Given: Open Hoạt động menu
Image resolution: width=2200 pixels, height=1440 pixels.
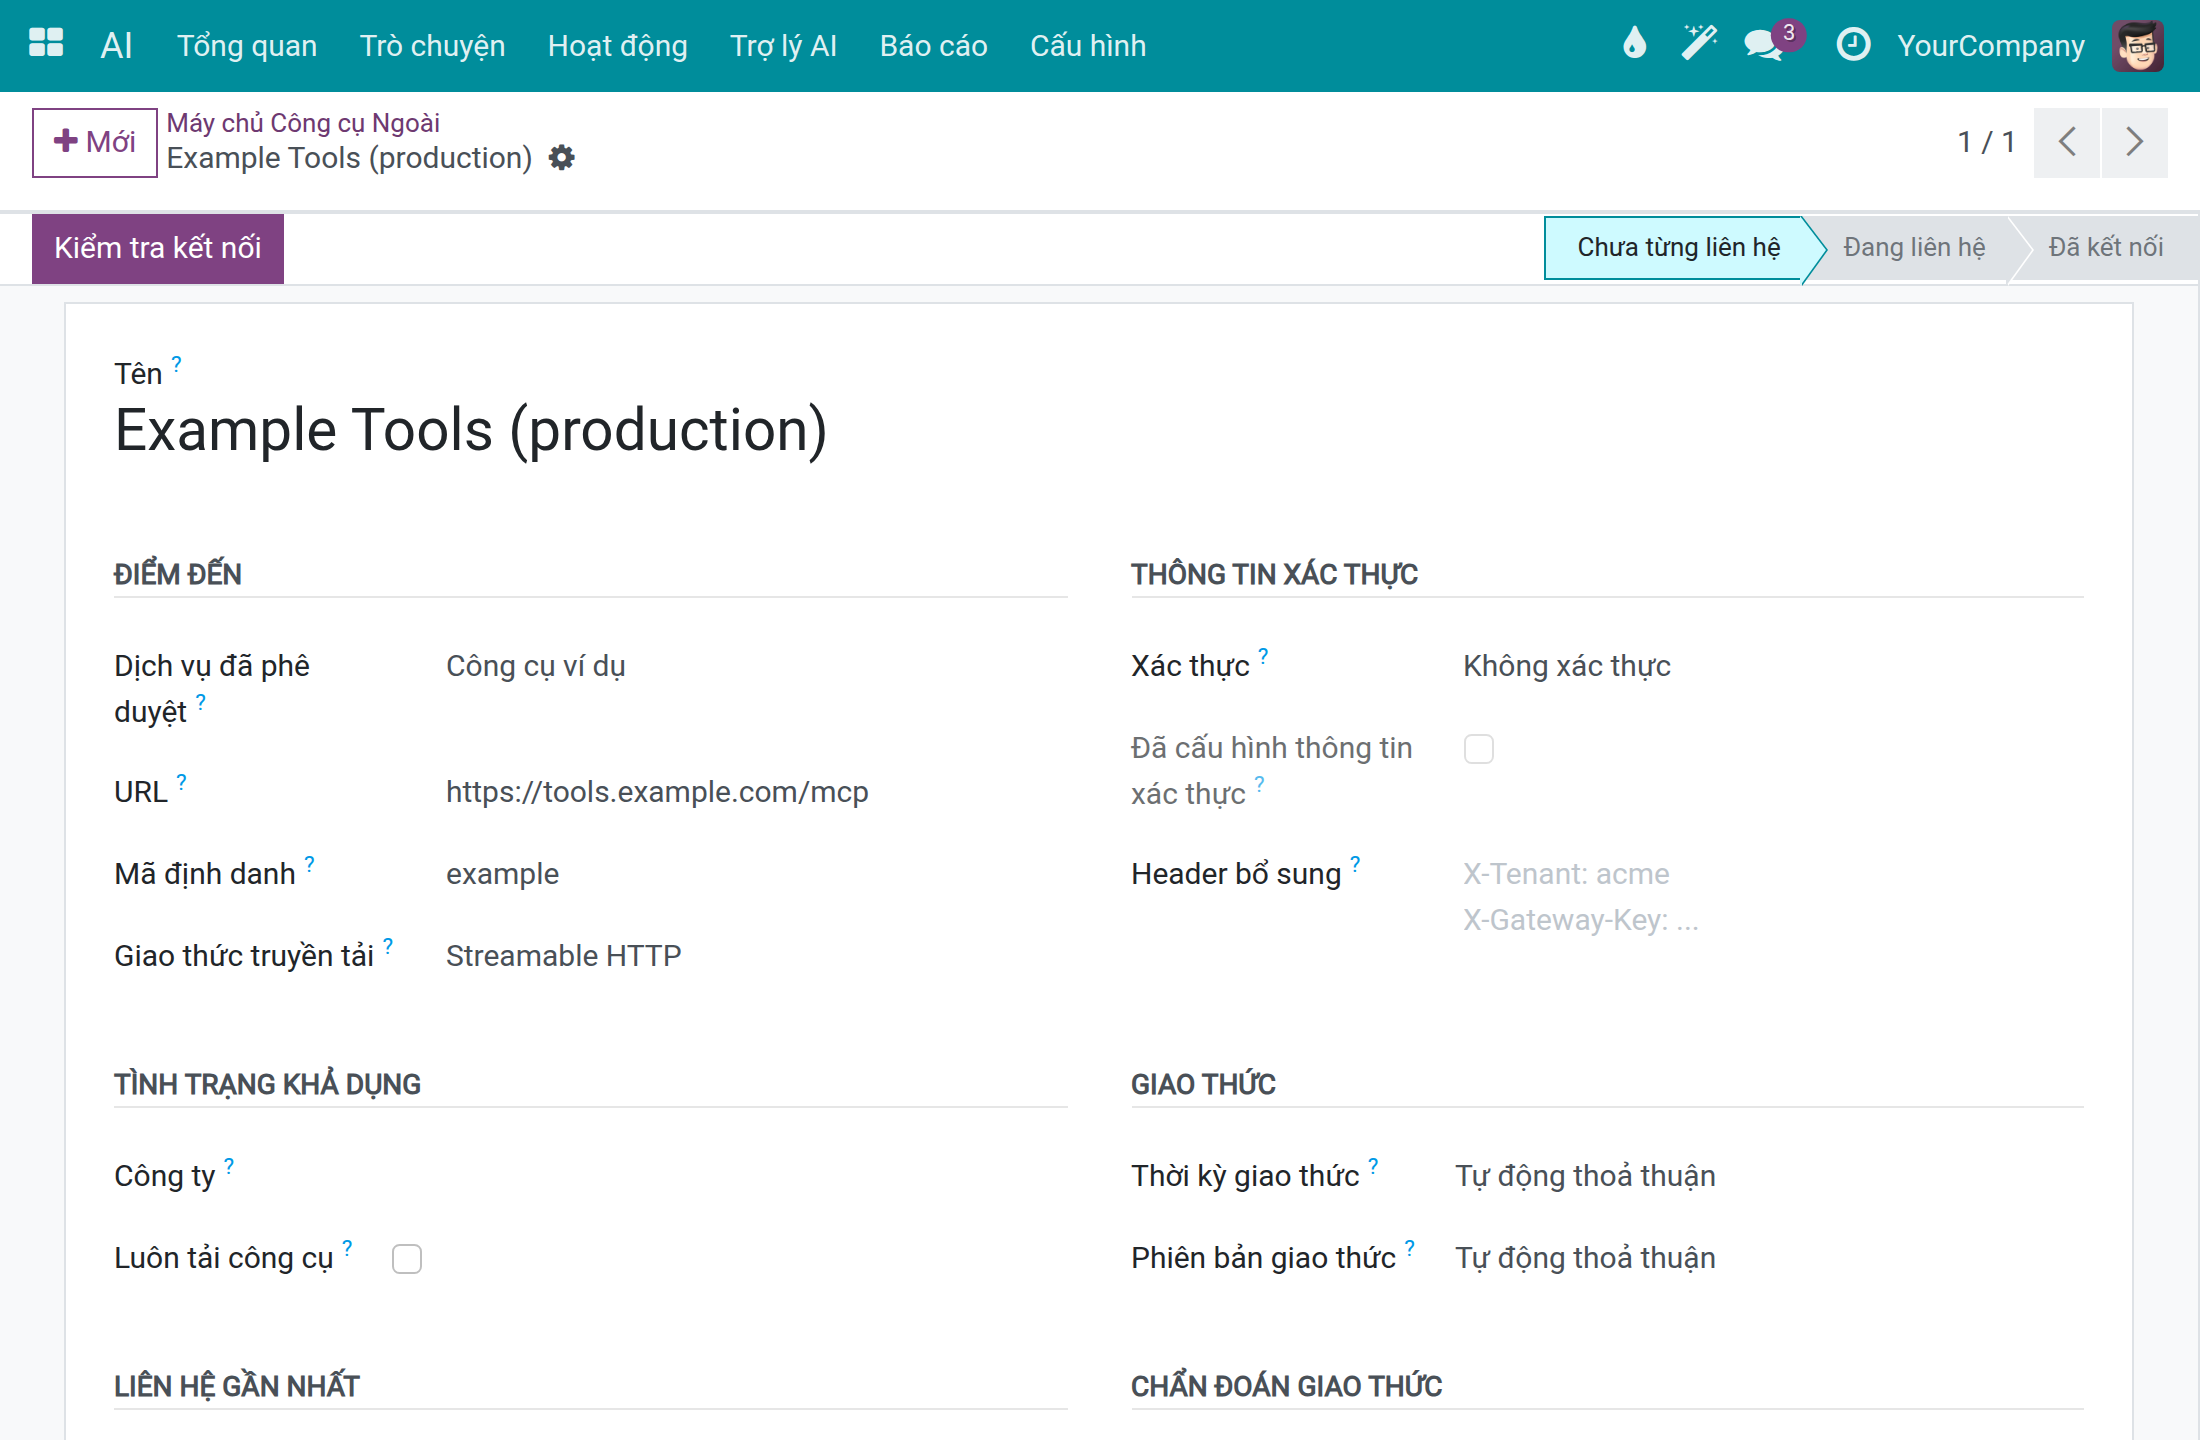Looking at the screenshot, I should pyautogui.click(x=618, y=46).
